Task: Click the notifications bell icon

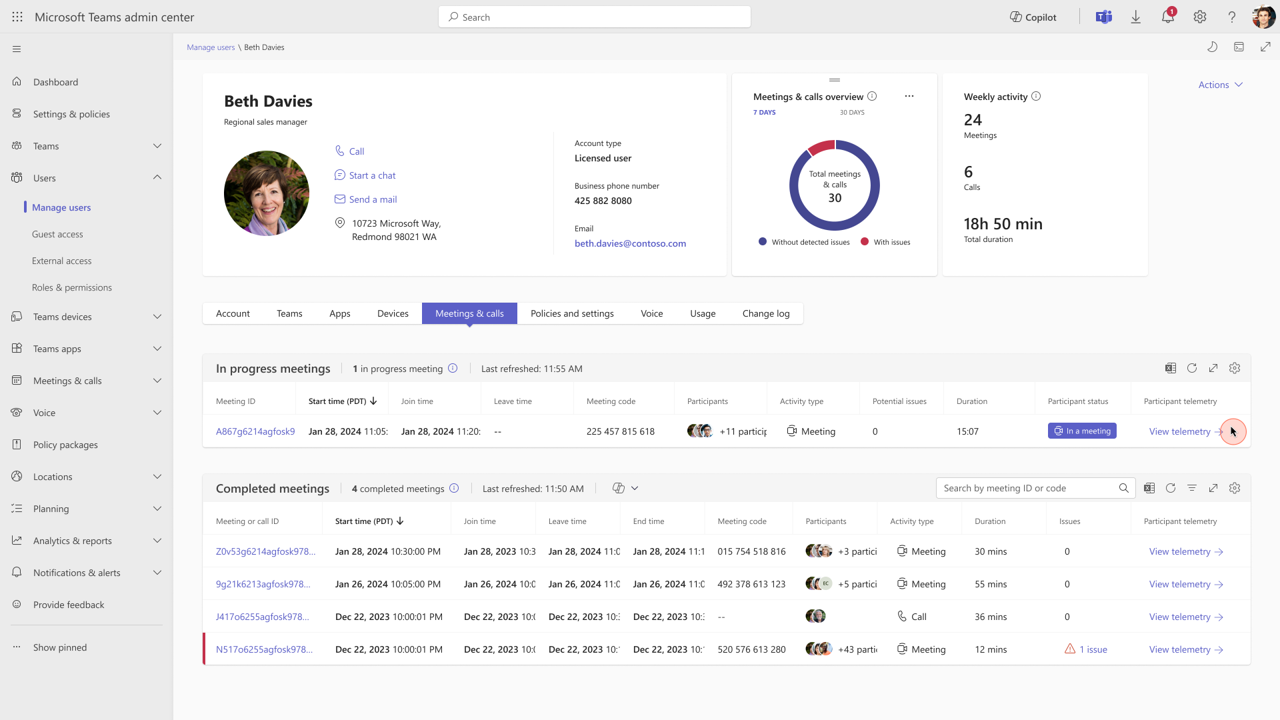Action: coord(1167,17)
